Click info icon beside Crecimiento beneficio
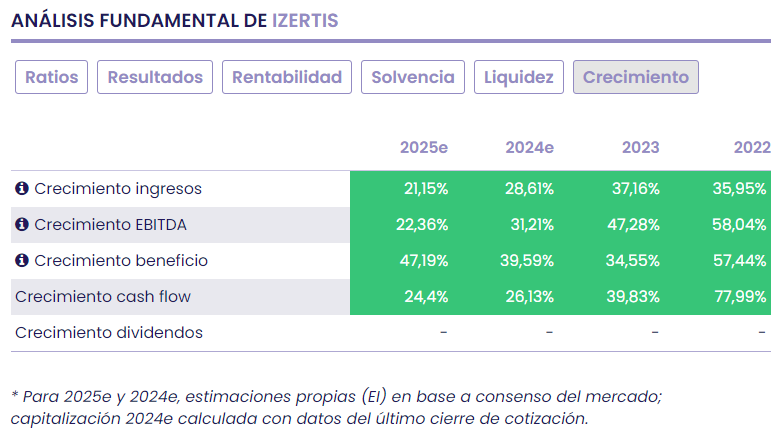777x435 pixels. tap(22, 261)
